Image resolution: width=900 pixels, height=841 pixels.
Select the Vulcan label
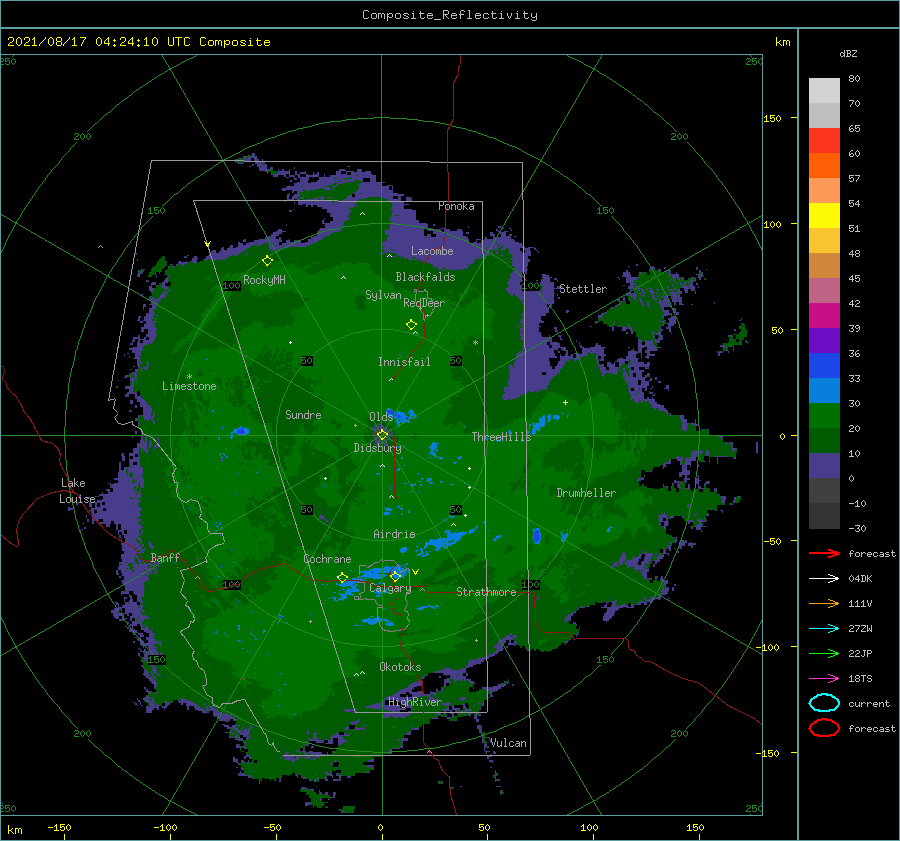pos(508,743)
